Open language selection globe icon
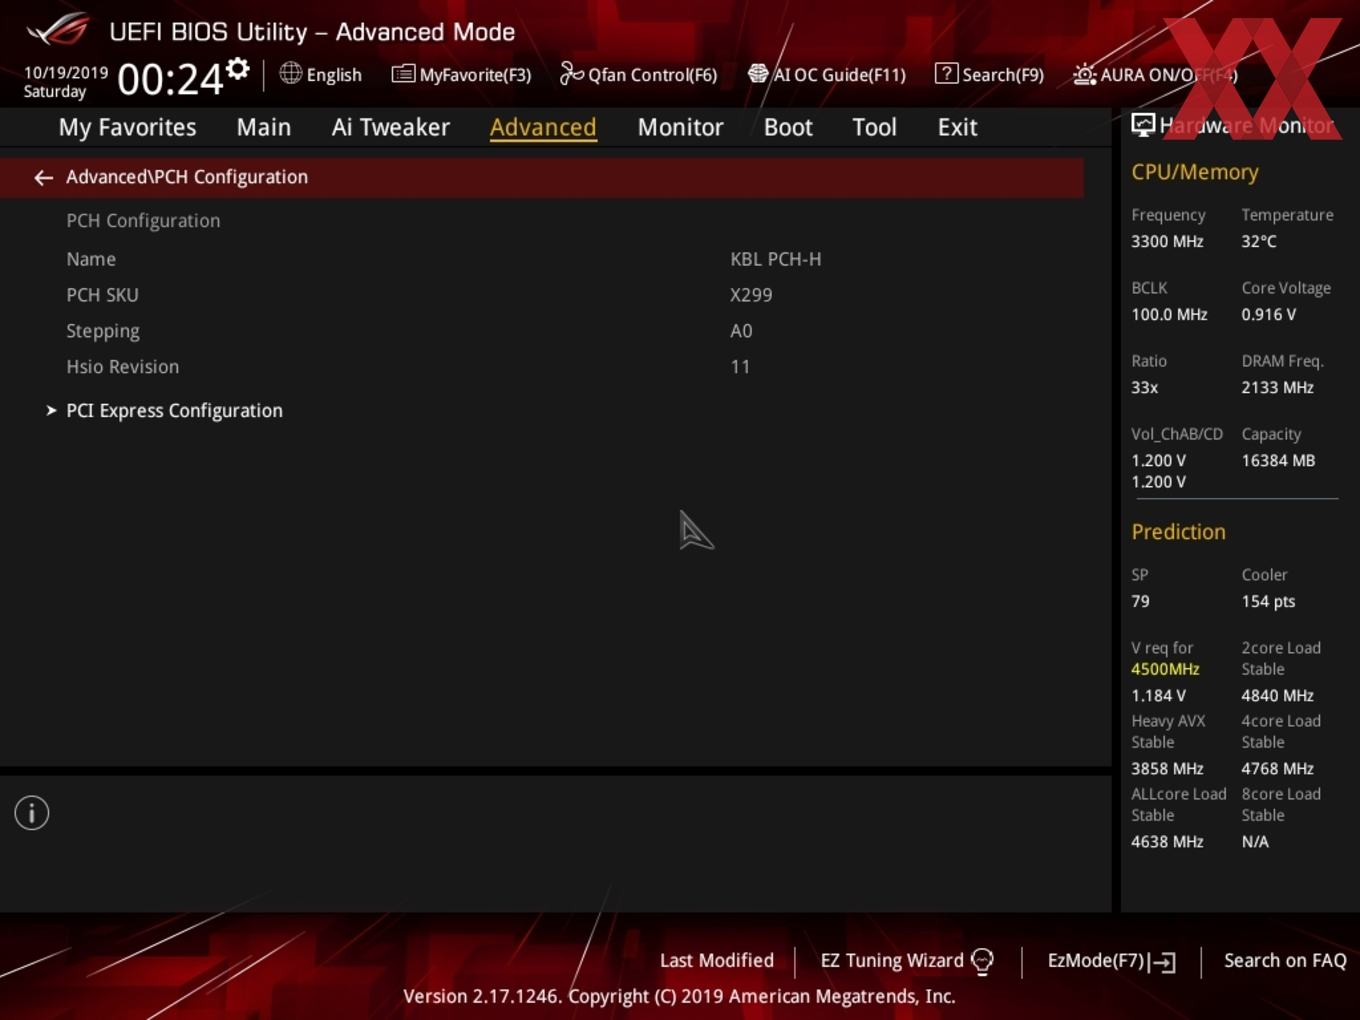The image size is (1360, 1020). point(290,73)
